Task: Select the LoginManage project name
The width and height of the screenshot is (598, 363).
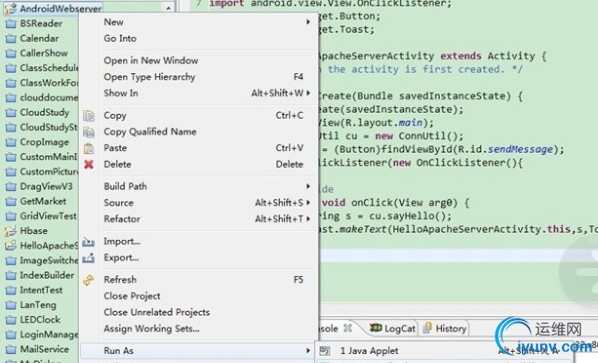Action: pyautogui.click(x=49, y=335)
